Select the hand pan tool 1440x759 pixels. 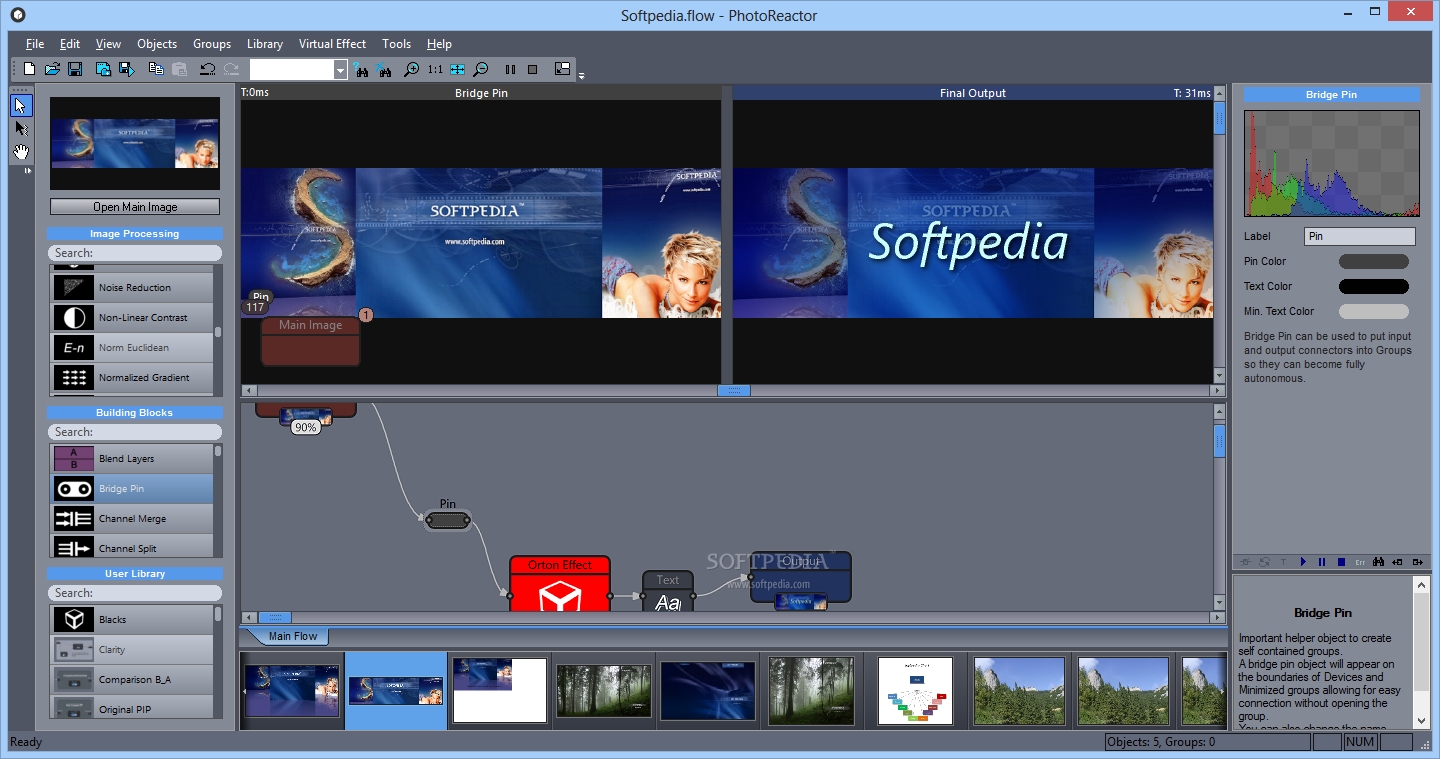(21, 153)
